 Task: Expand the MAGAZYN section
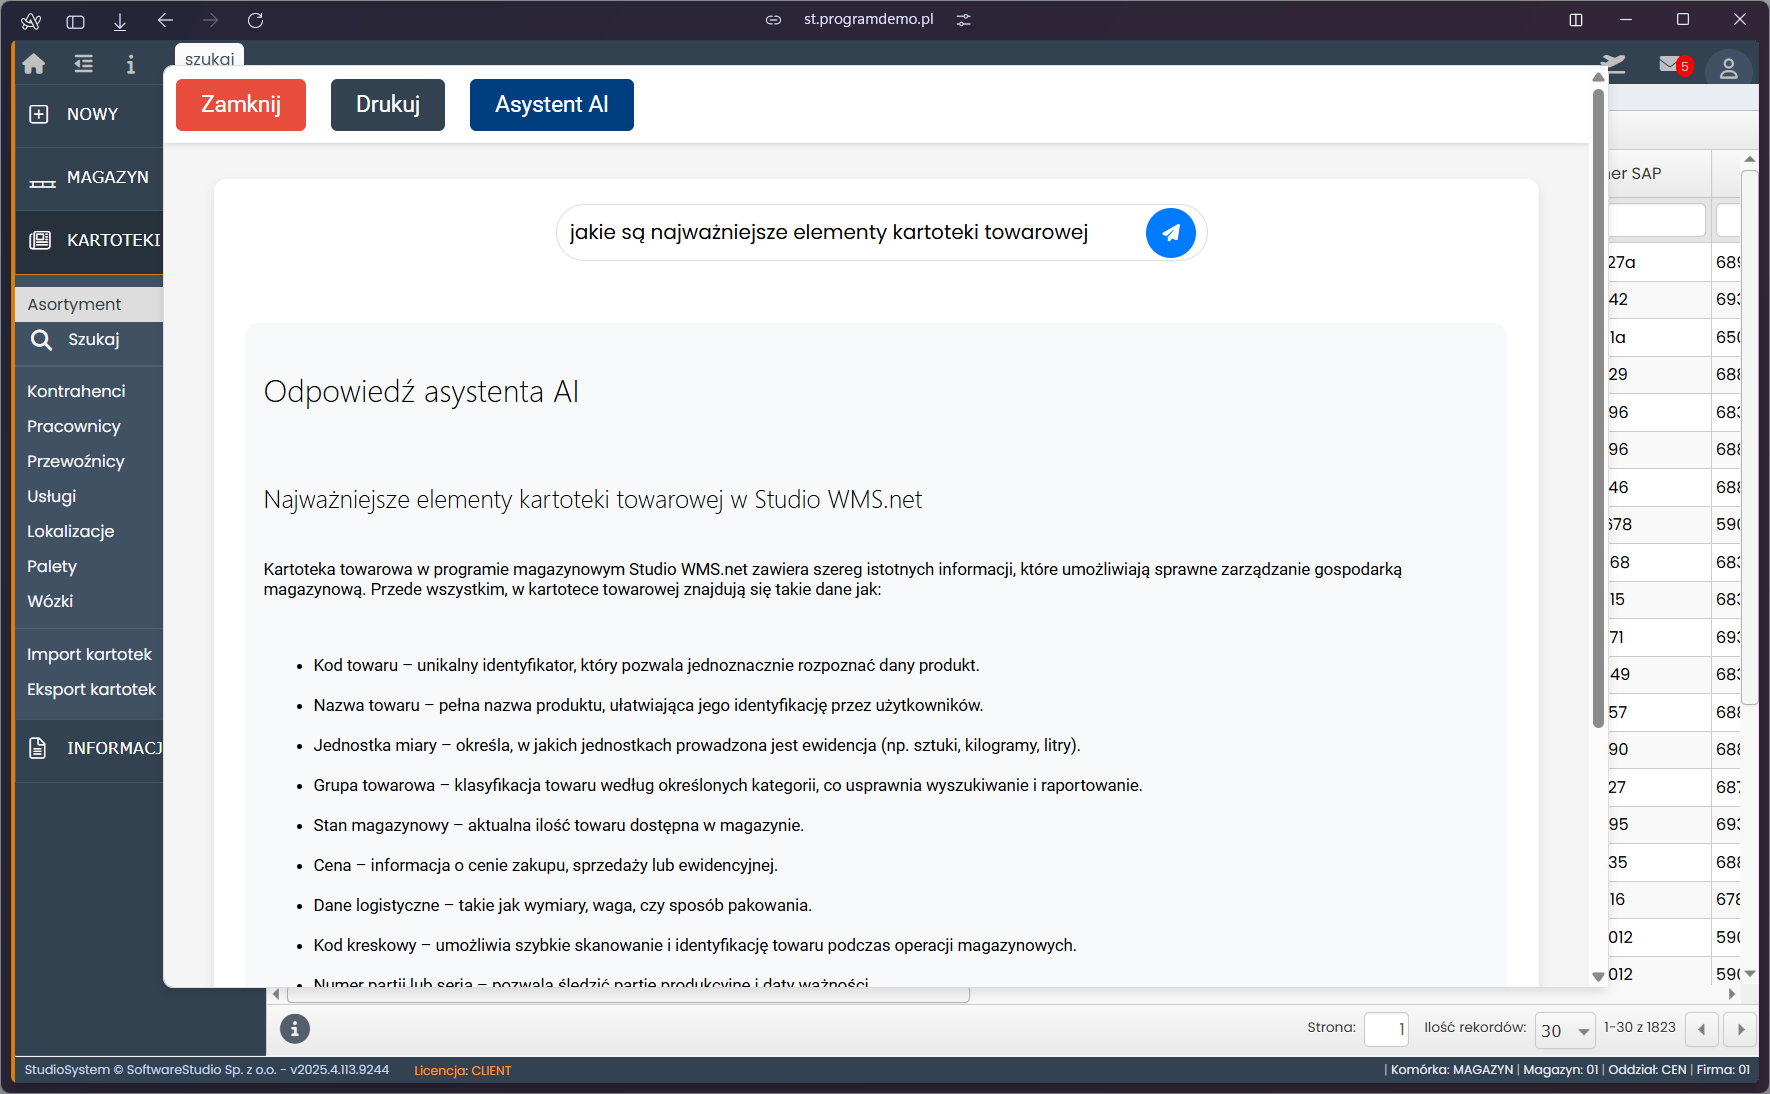(x=105, y=177)
